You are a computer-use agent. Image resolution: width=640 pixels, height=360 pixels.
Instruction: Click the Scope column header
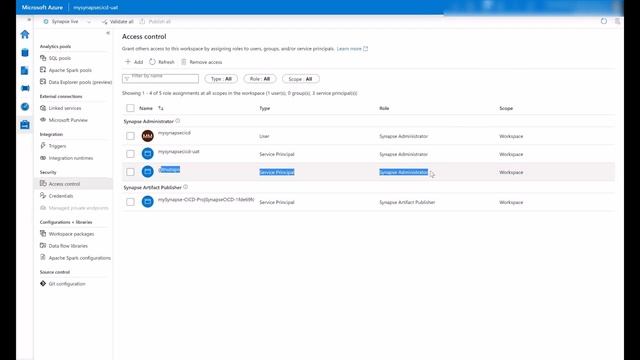click(506, 108)
